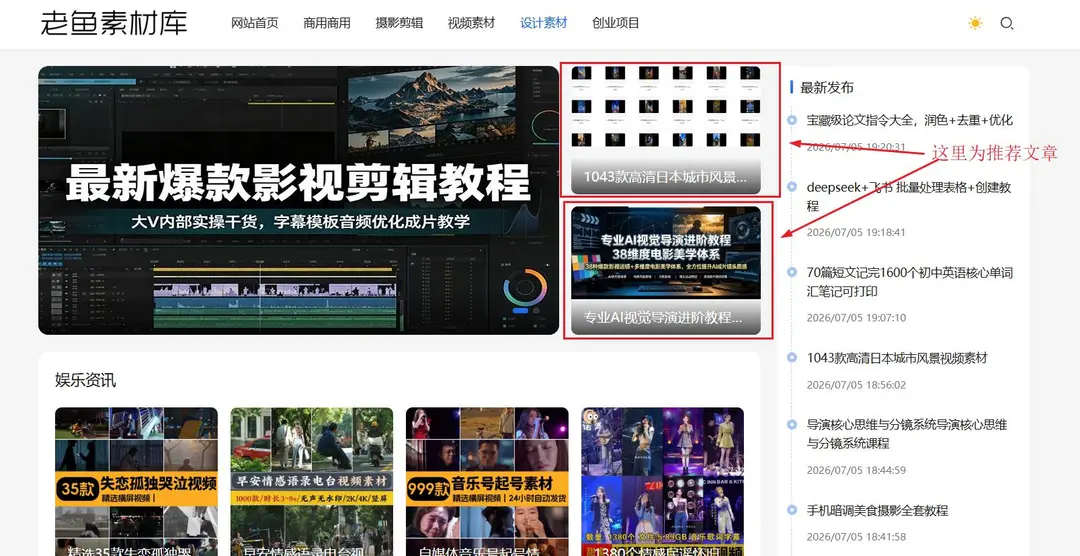This screenshot has width=1080, height=556.
Task: Open article 手机暗调美食摄影全套教程
Action: (x=878, y=511)
